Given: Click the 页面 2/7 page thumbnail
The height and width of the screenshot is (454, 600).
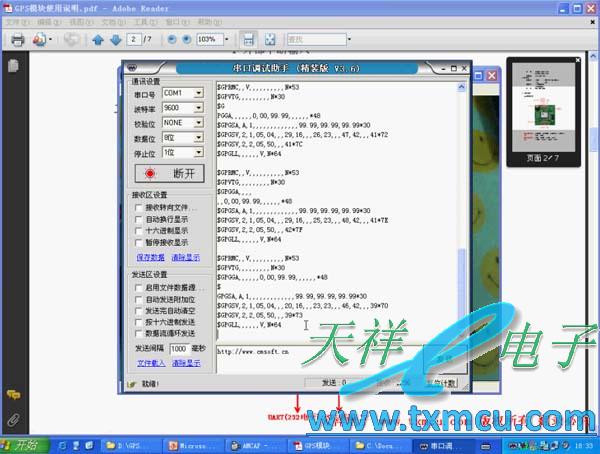Looking at the screenshot, I should click(543, 108).
